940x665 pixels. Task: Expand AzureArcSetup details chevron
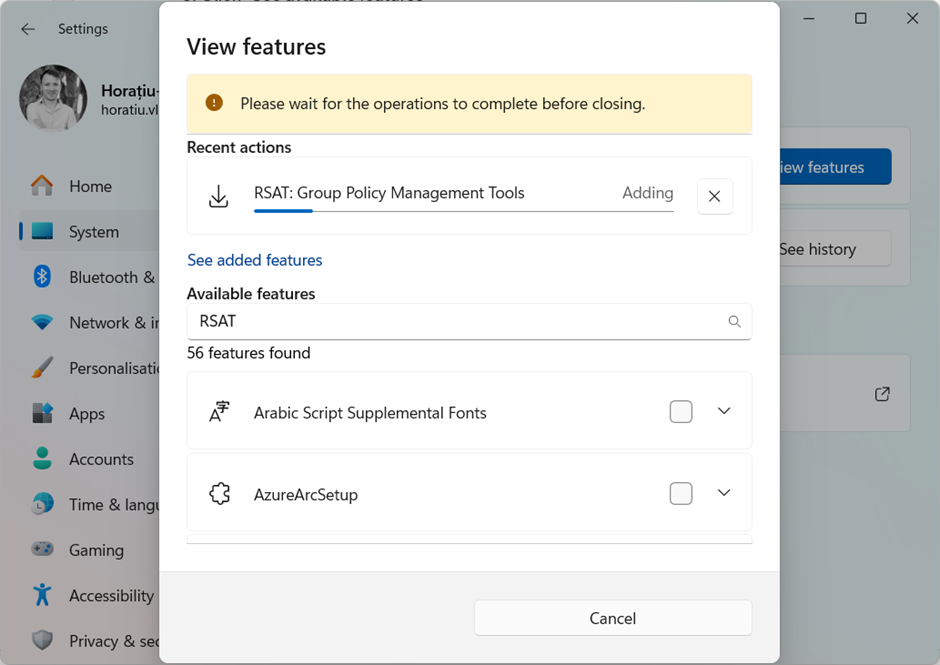coord(724,494)
